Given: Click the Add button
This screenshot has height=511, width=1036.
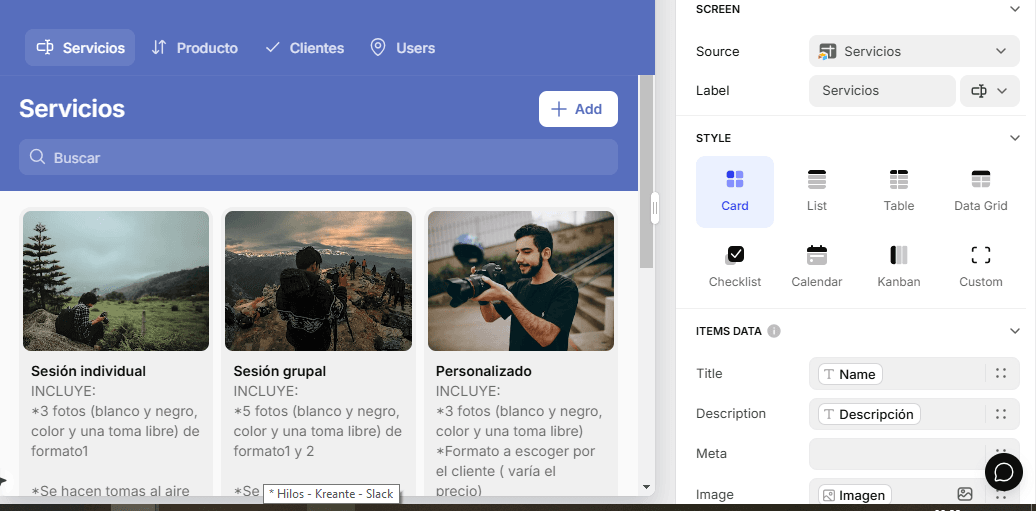Looking at the screenshot, I should coord(578,109).
